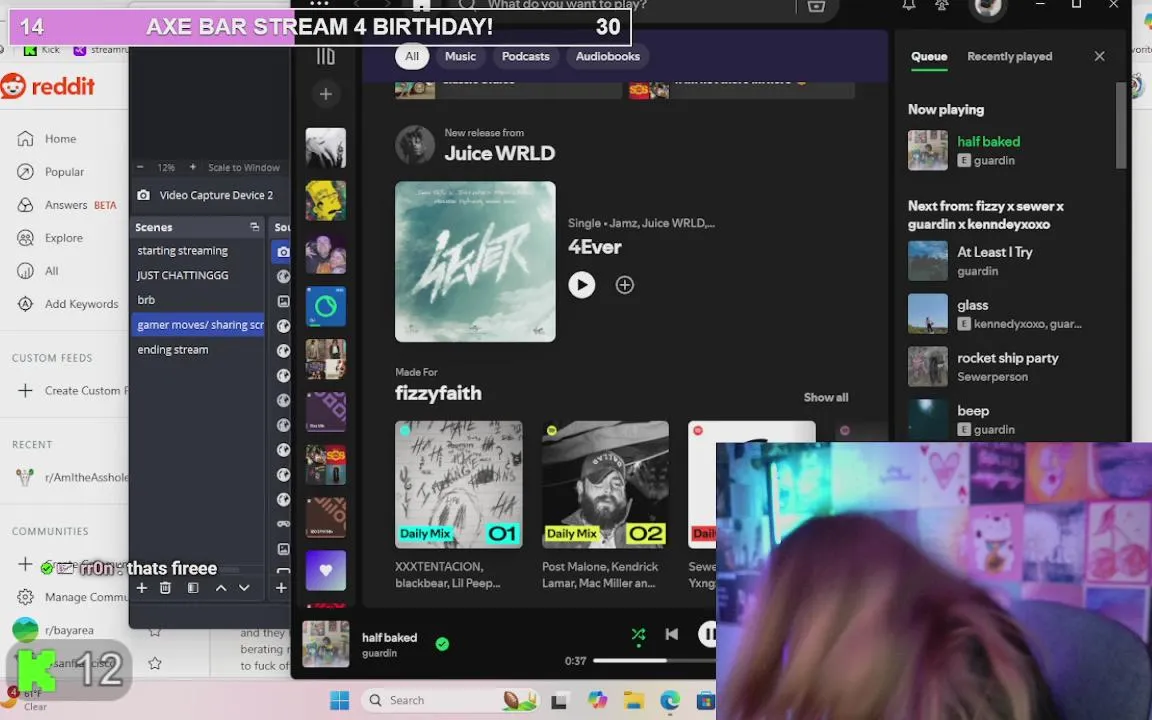Add a new scene in OBS
Image resolution: width=1152 pixels, height=720 pixels.
tap(142, 588)
